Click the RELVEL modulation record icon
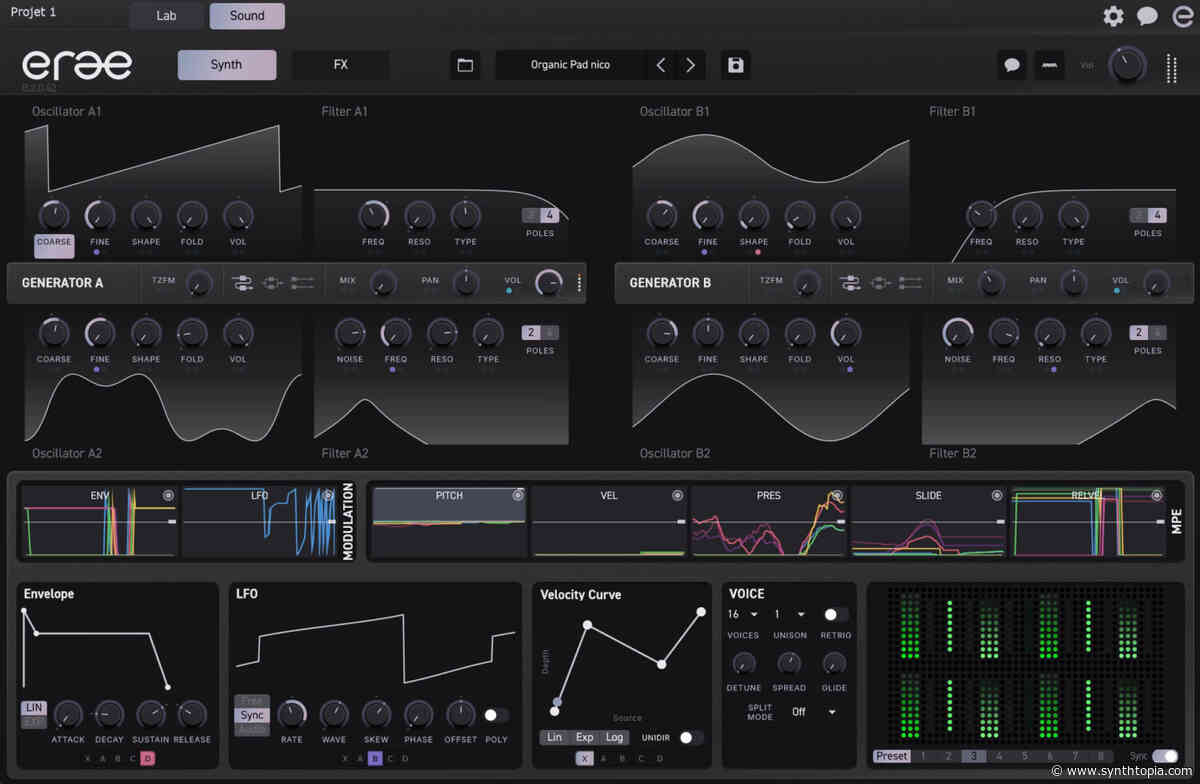Image resolution: width=1200 pixels, height=784 pixels. click(1157, 495)
